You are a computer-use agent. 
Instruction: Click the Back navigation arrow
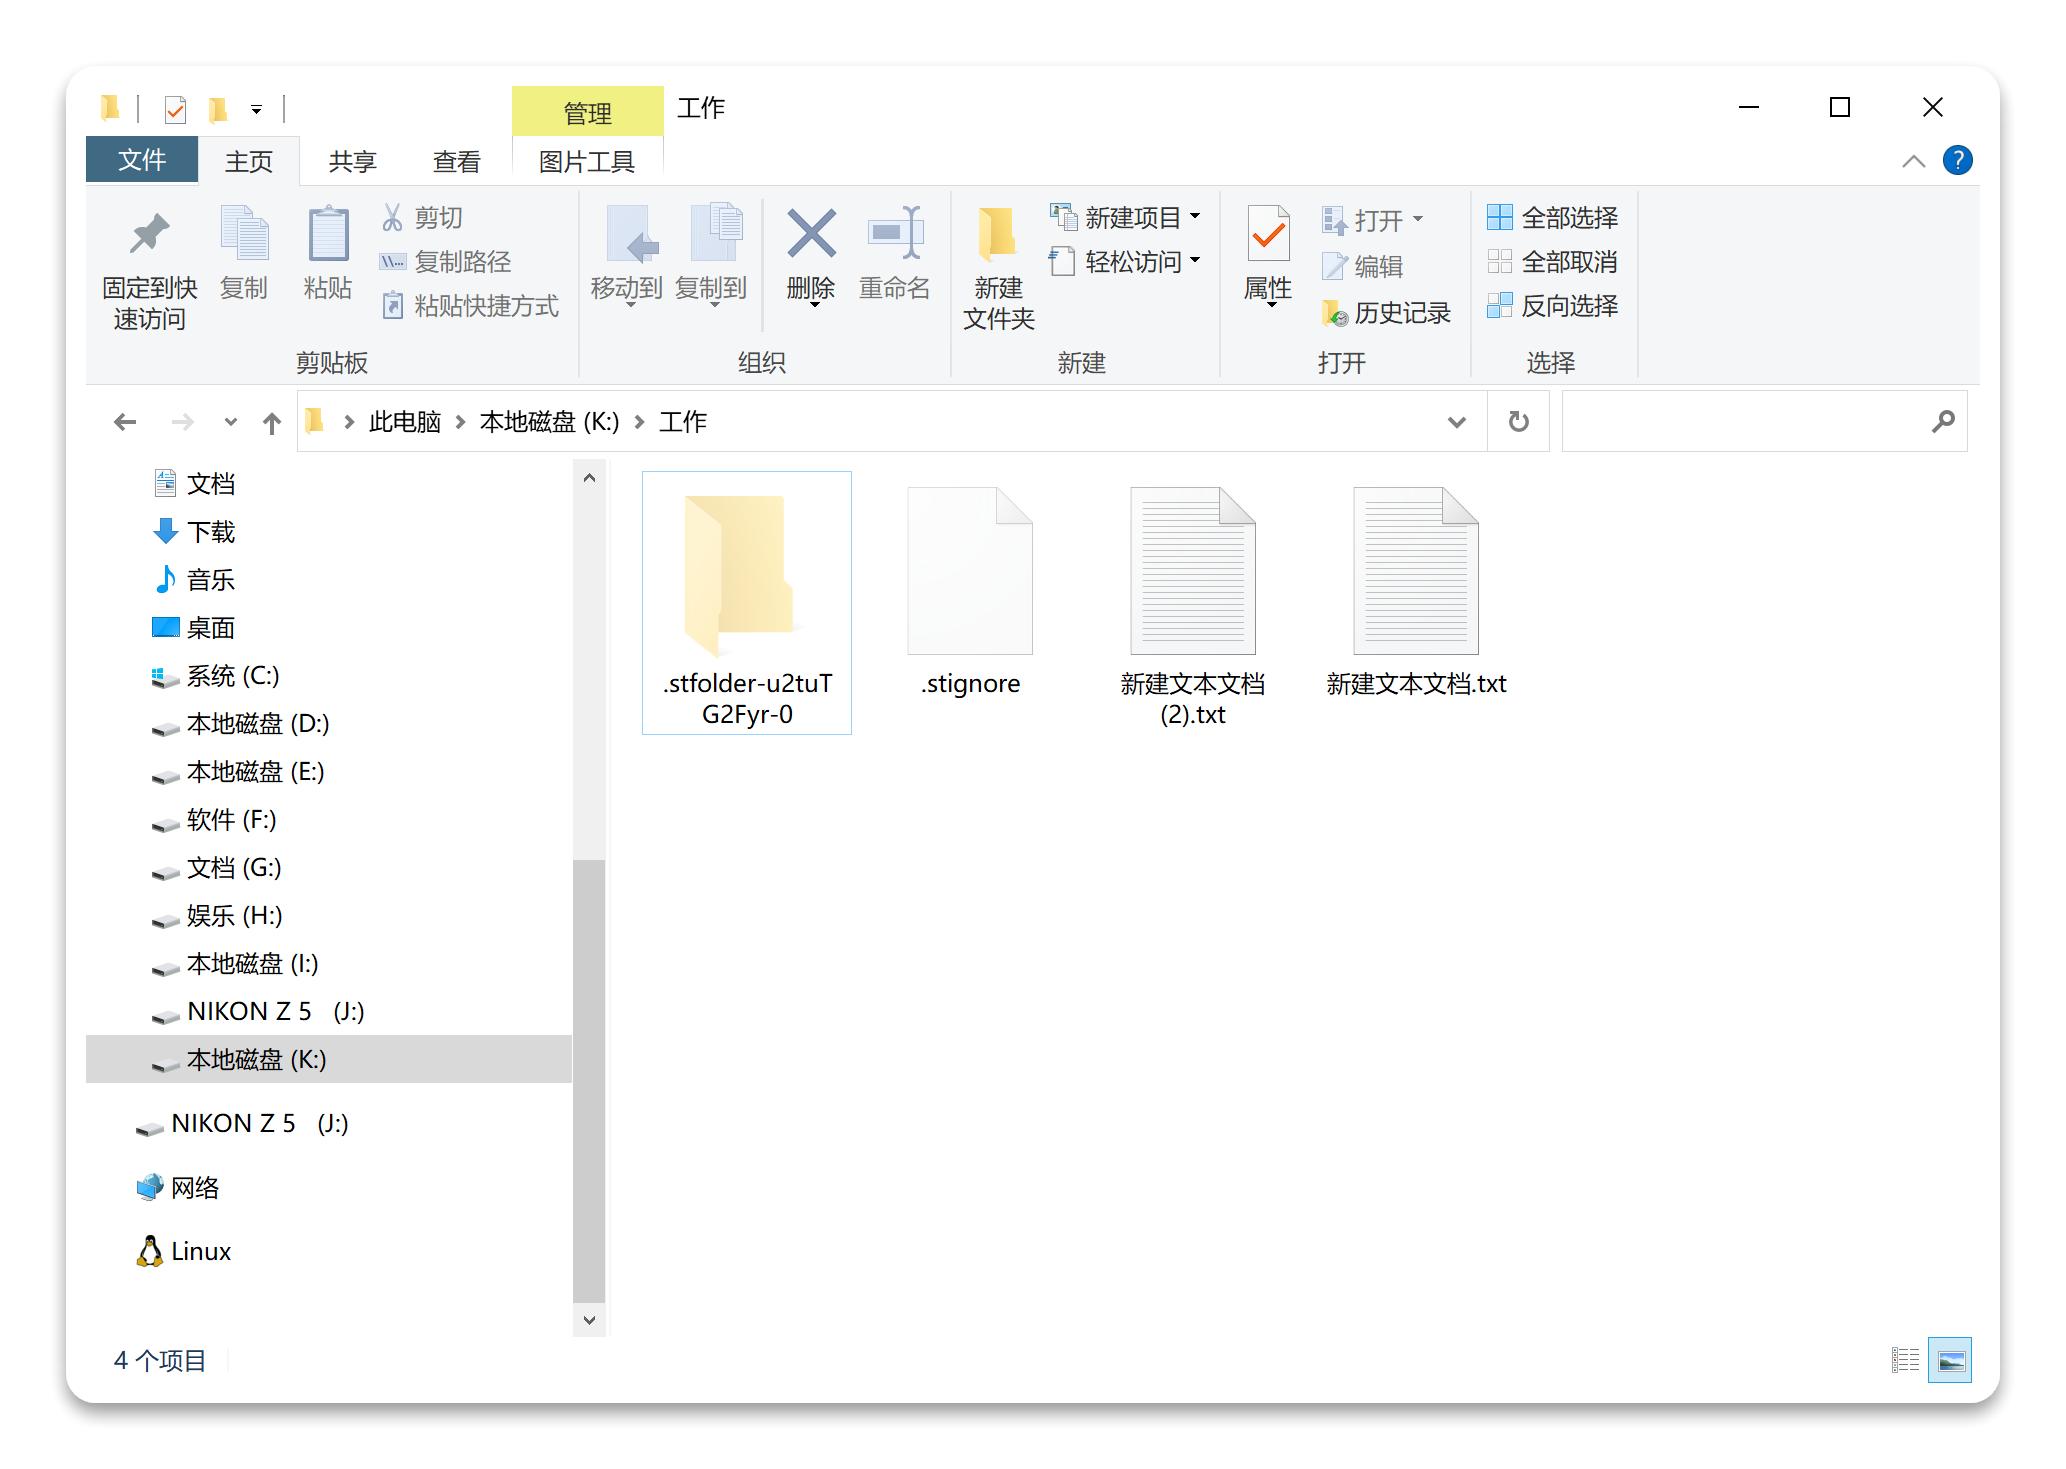[125, 422]
